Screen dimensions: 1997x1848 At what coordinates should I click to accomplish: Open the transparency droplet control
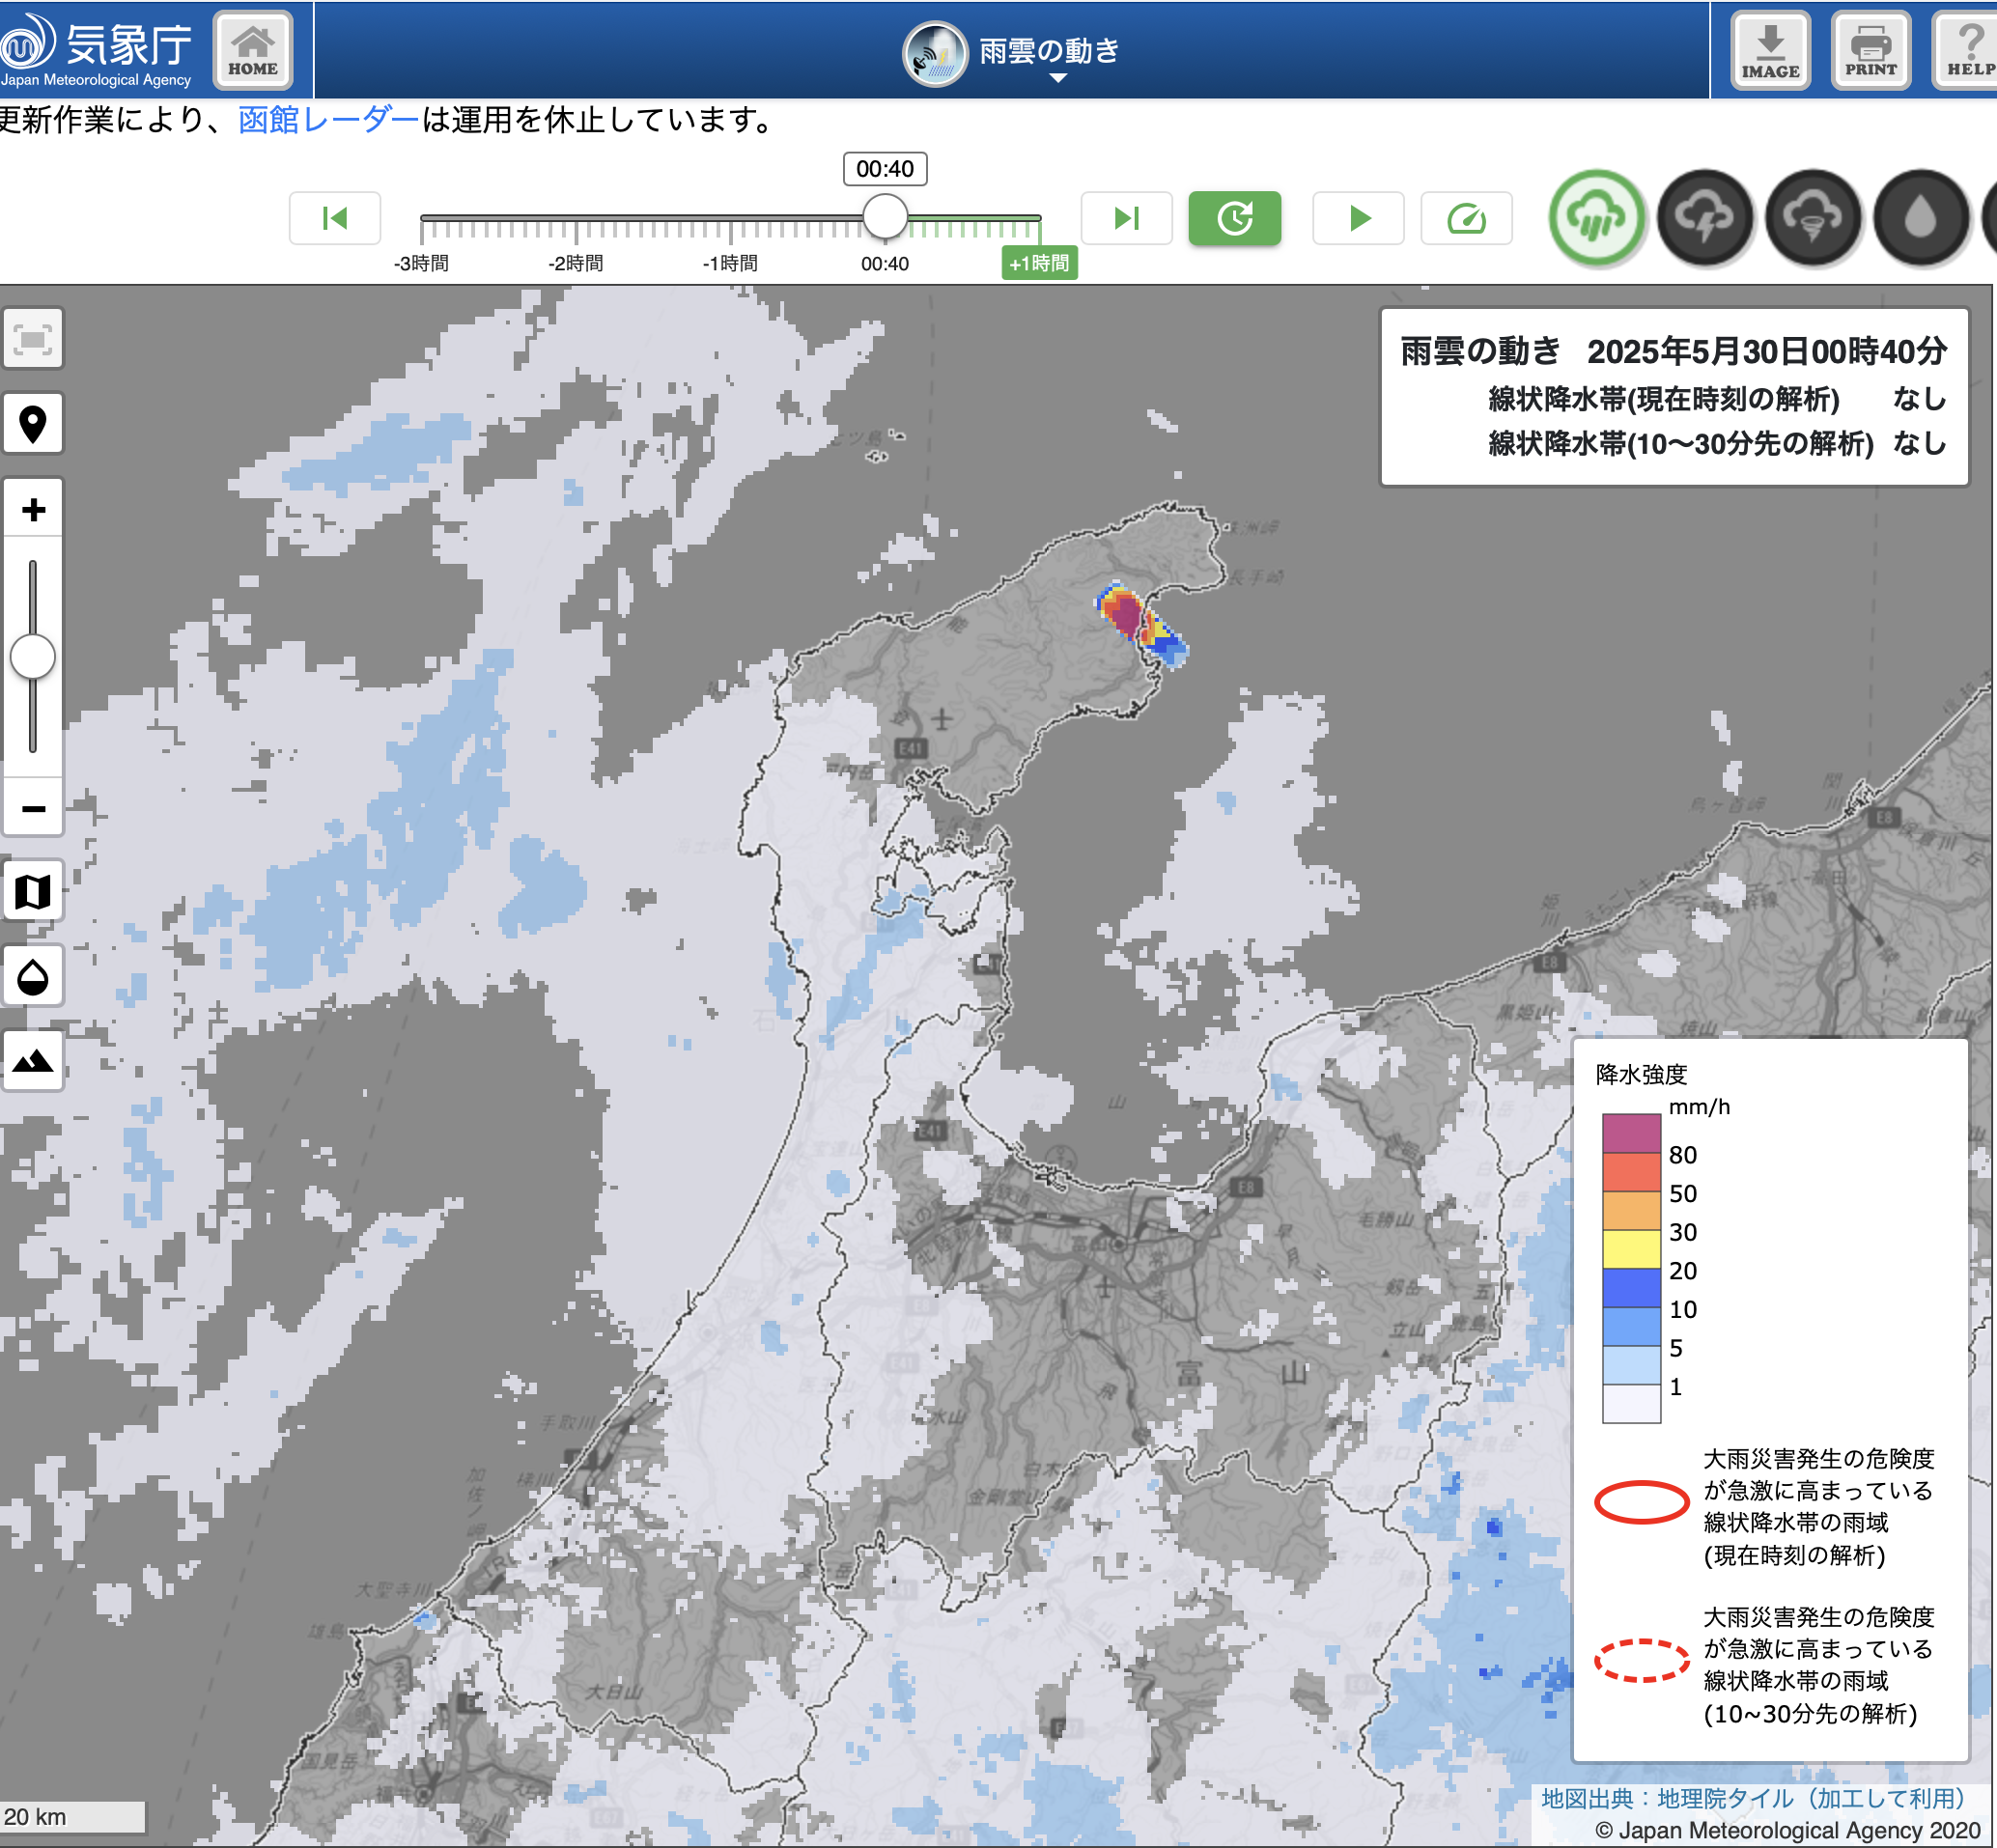coord(33,976)
